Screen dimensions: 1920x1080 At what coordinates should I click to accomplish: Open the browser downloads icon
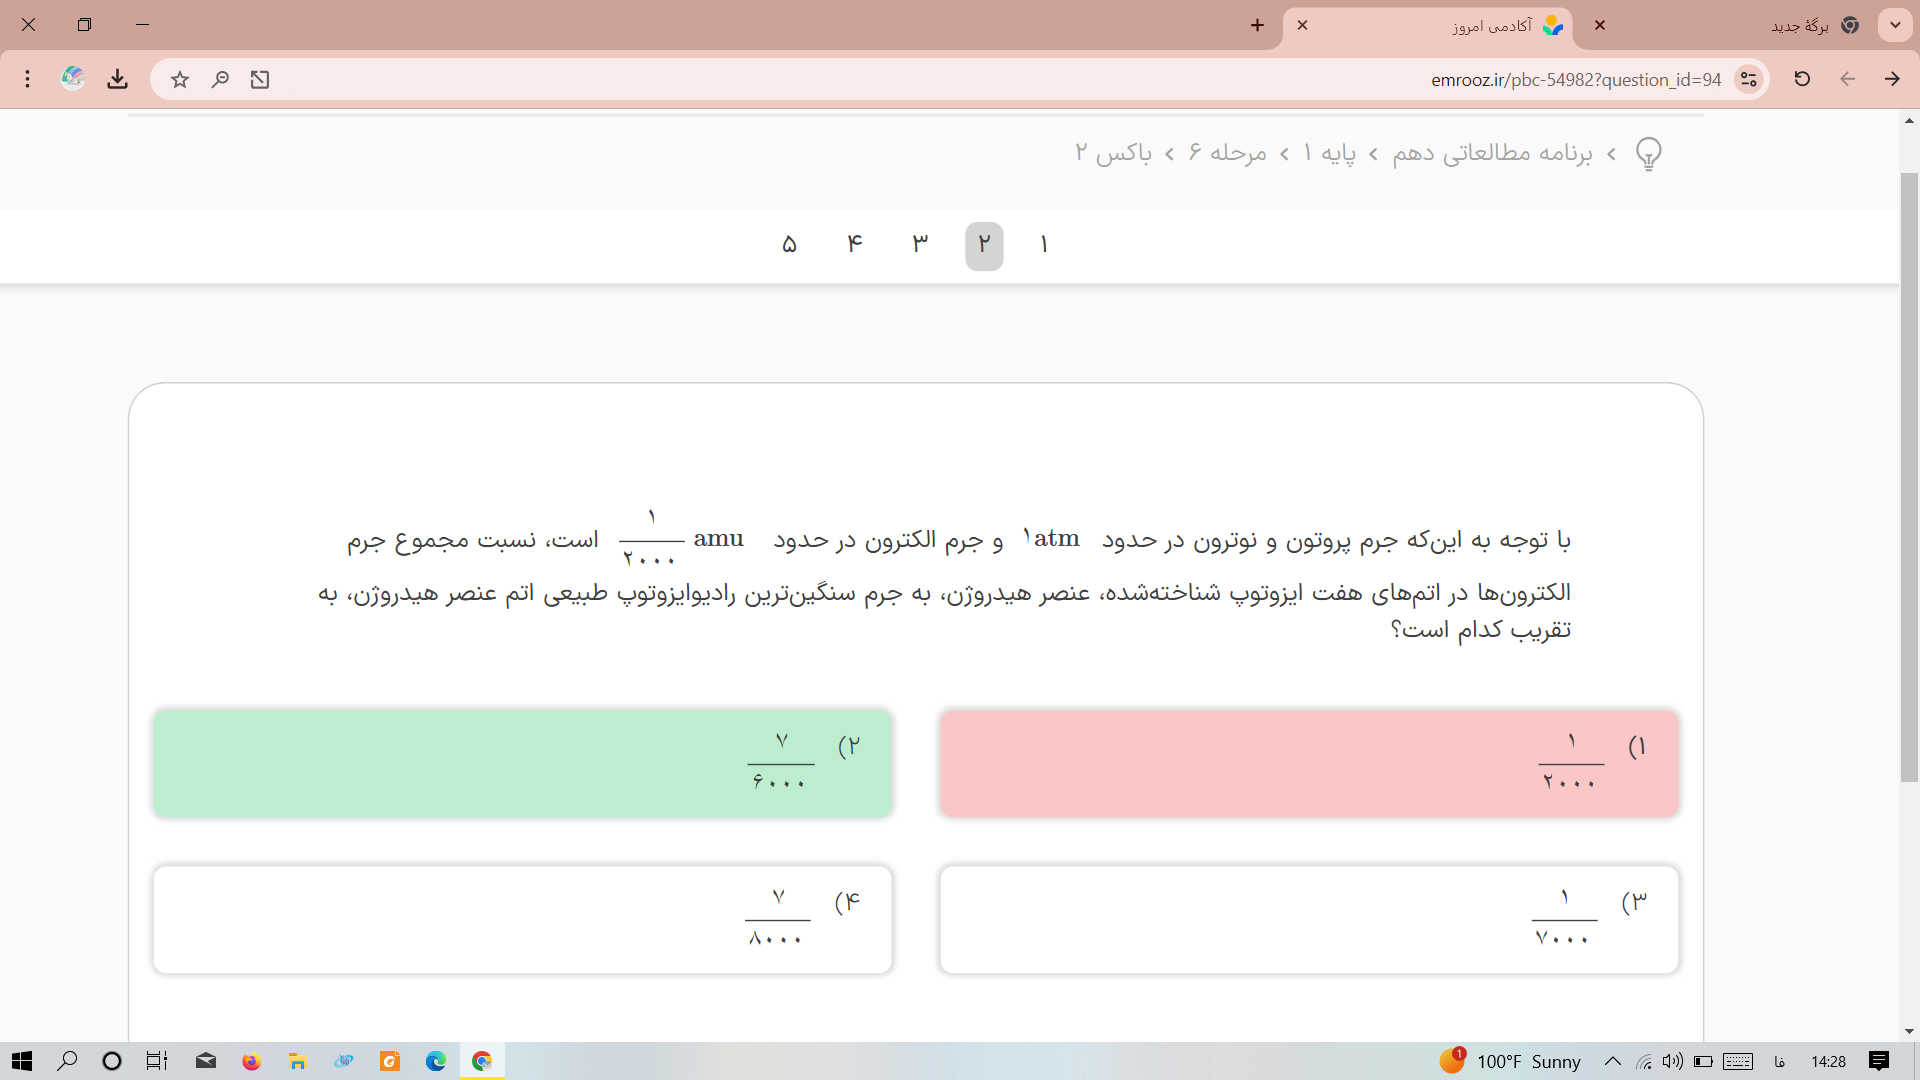click(x=118, y=80)
